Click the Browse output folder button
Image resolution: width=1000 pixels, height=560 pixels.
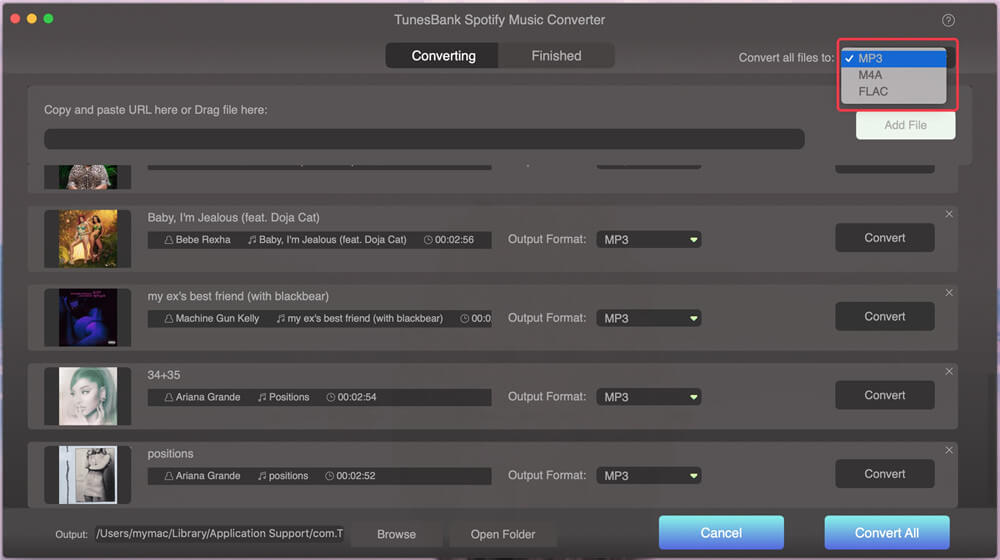coord(396,534)
